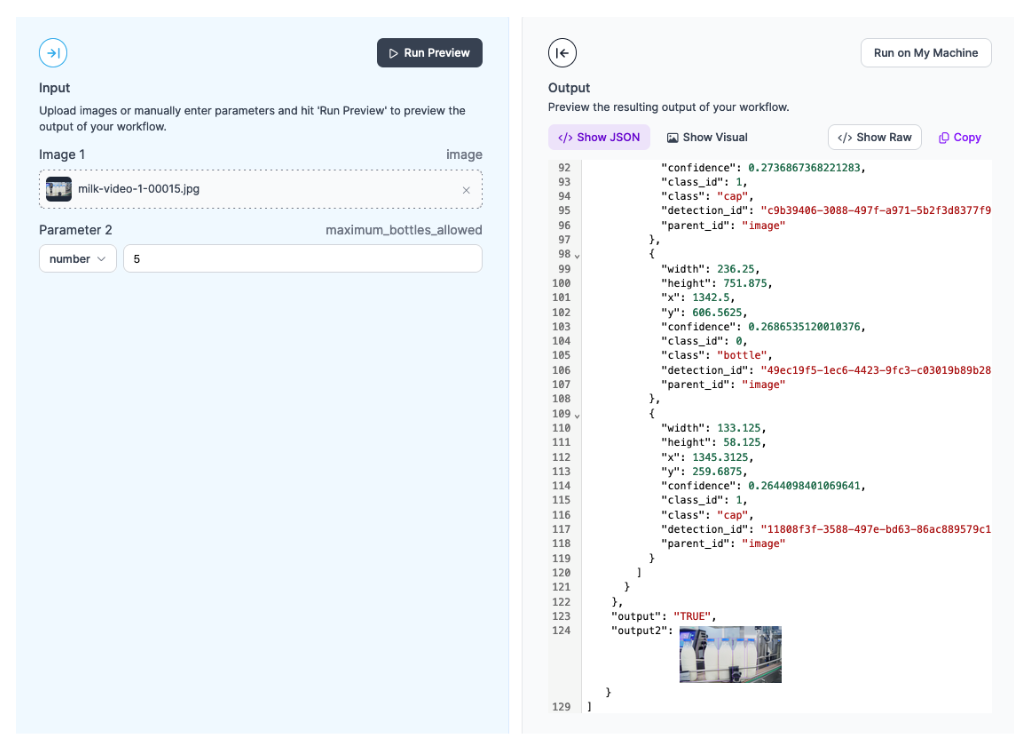Switch to the Show Visual tab
Screen dimensions: 1030x742
[707, 138]
